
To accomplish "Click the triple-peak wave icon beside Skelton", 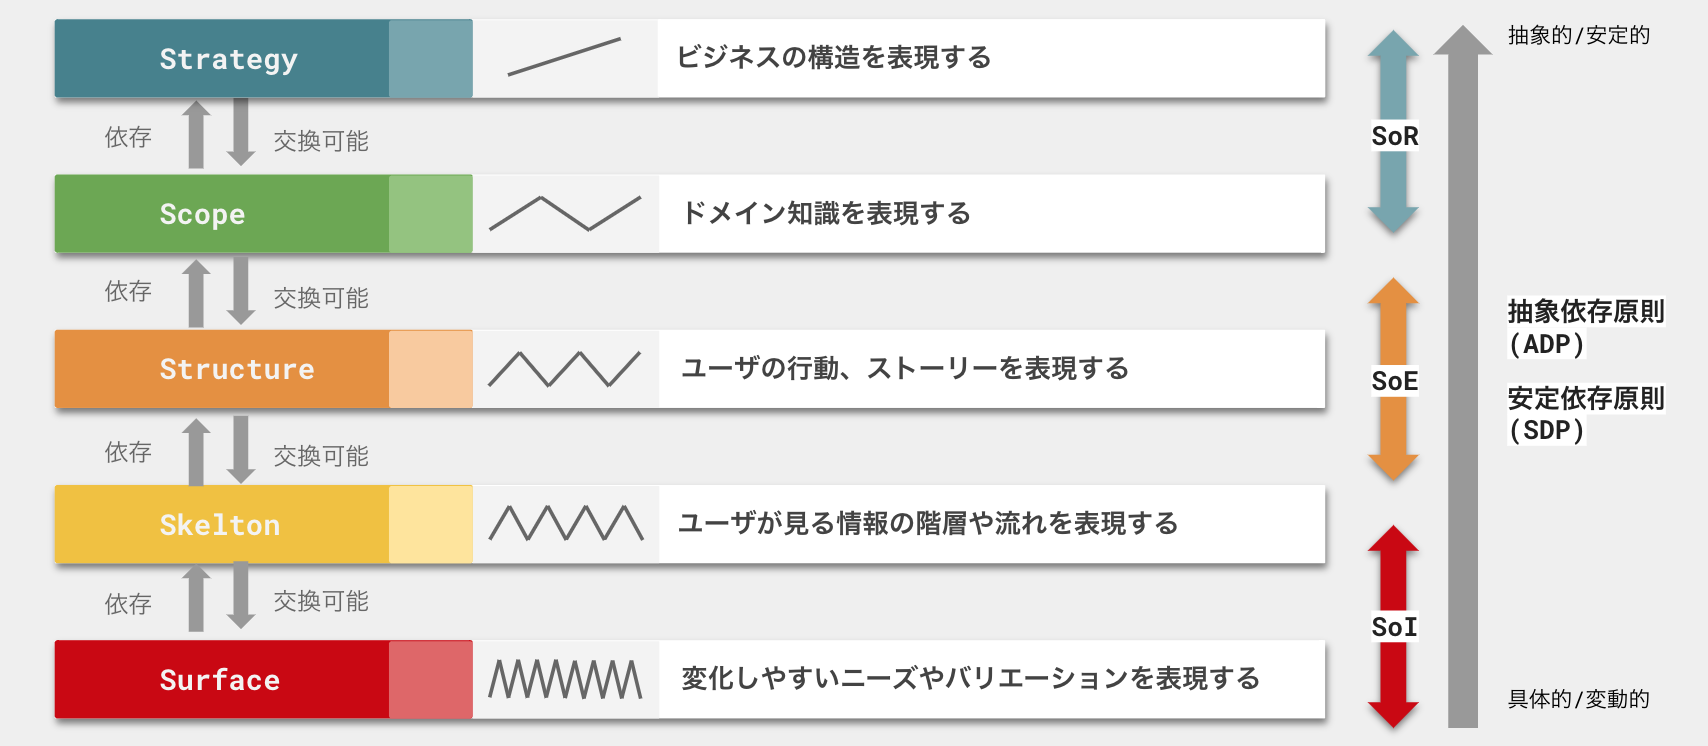I will point(565,523).
